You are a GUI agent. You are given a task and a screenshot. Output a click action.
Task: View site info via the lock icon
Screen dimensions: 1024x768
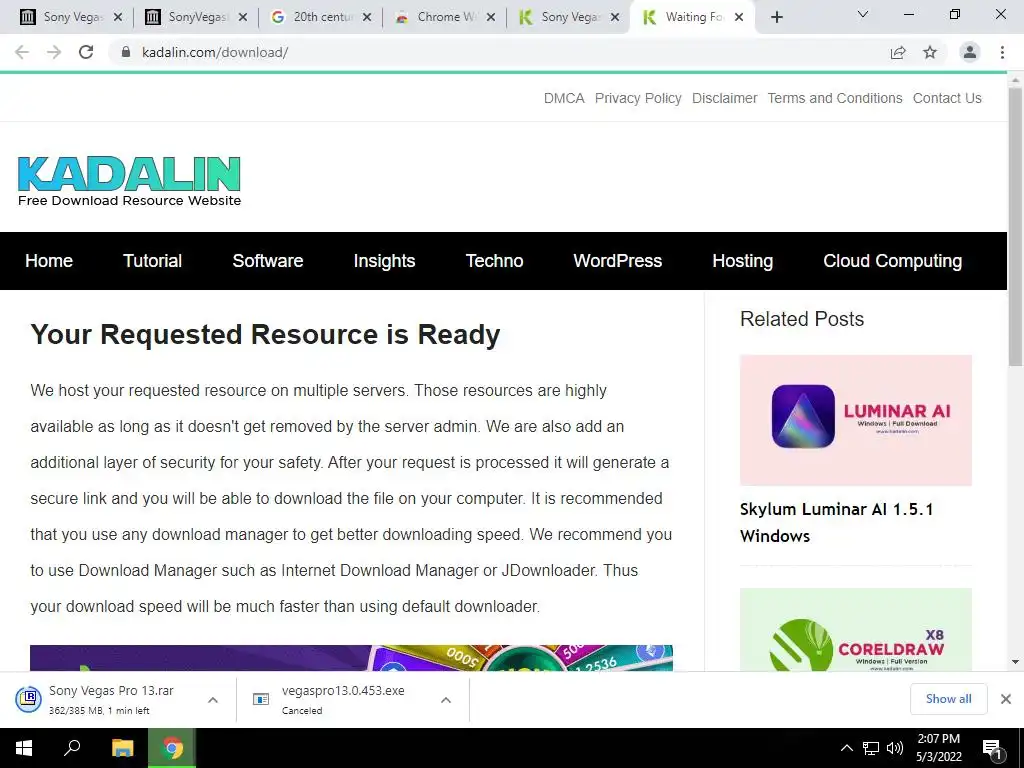click(126, 52)
